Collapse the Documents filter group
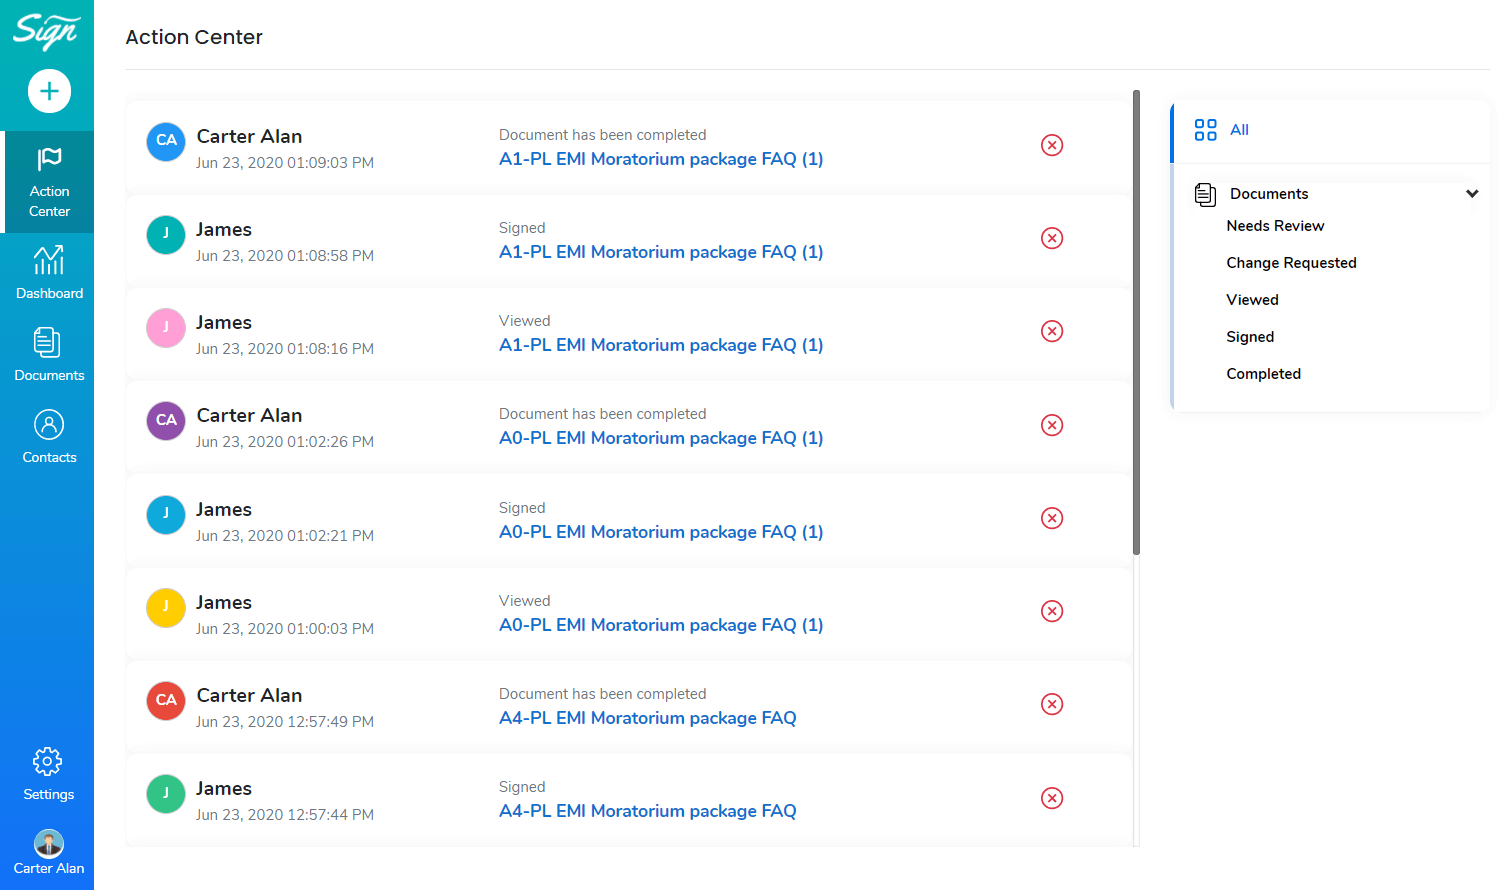The height and width of the screenshot is (890, 1498). 1471,194
